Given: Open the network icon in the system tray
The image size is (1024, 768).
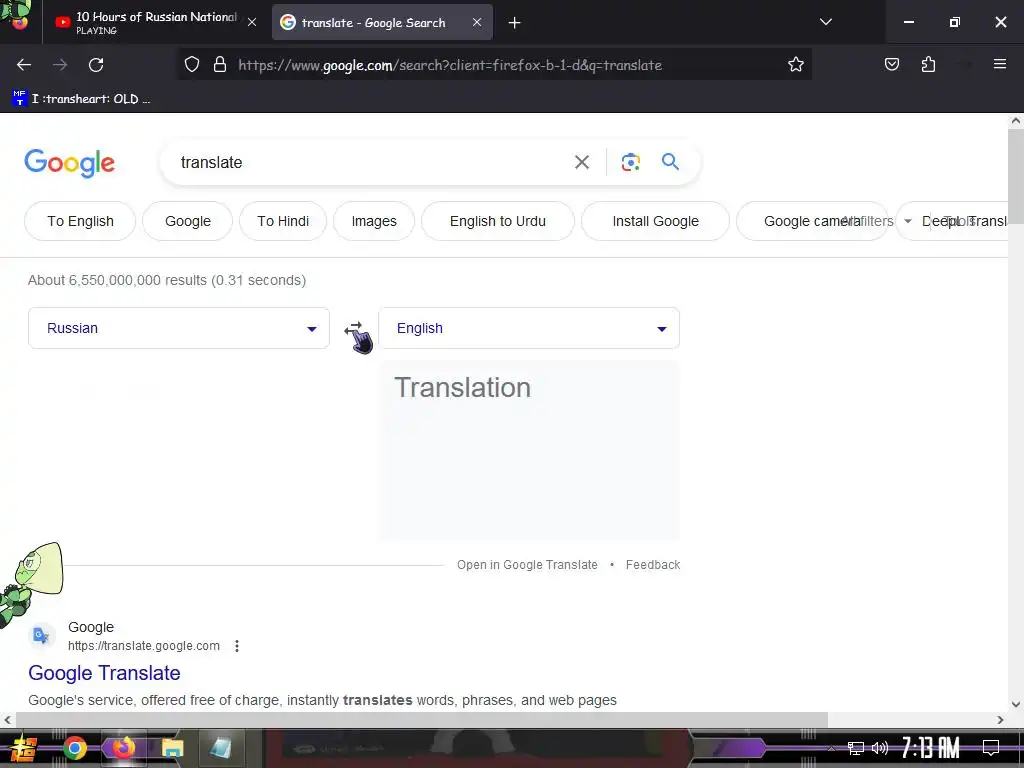Looking at the screenshot, I should click(x=856, y=748).
